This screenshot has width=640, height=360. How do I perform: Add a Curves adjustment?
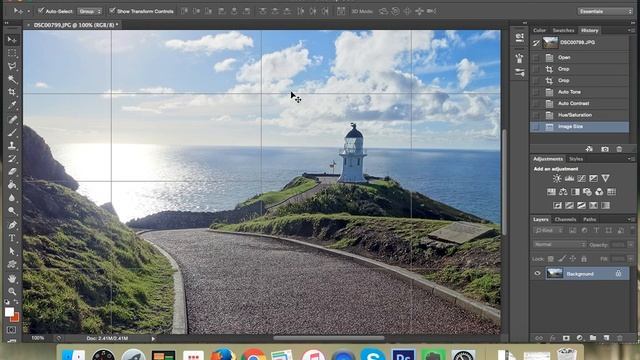tap(581, 178)
